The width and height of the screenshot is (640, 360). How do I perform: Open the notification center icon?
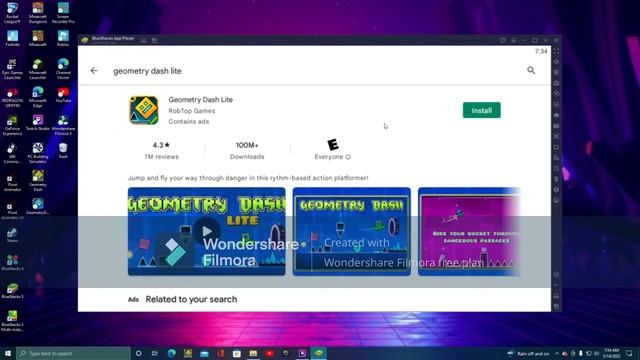click(x=629, y=353)
